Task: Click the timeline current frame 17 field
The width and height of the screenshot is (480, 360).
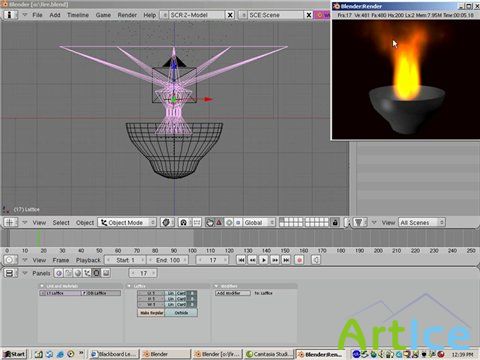Action: 212,260
